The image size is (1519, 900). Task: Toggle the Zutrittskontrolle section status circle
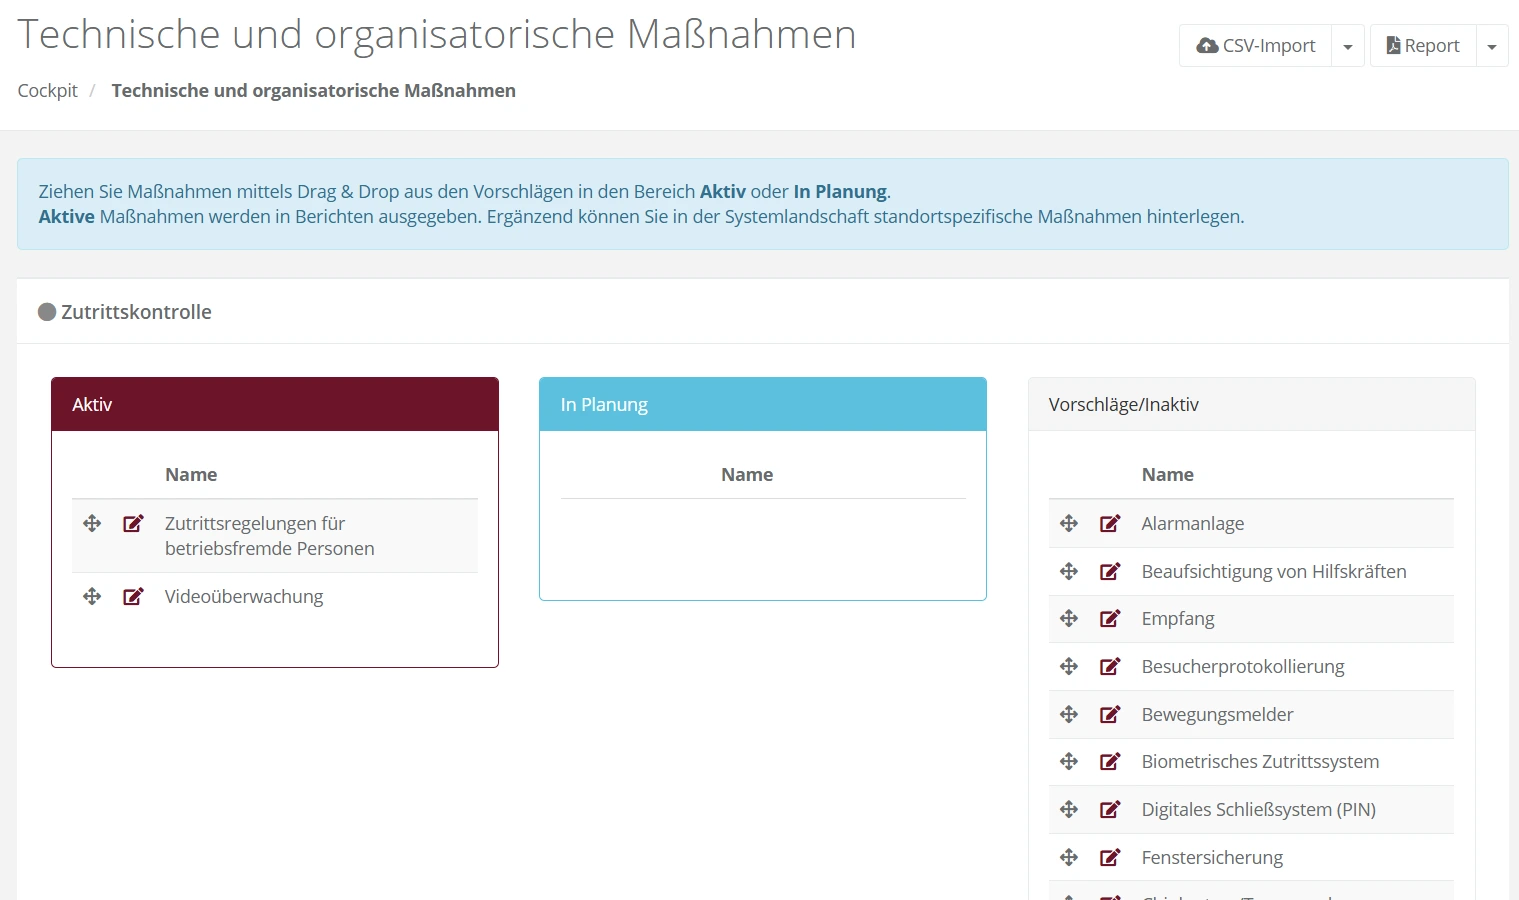coord(47,312)
